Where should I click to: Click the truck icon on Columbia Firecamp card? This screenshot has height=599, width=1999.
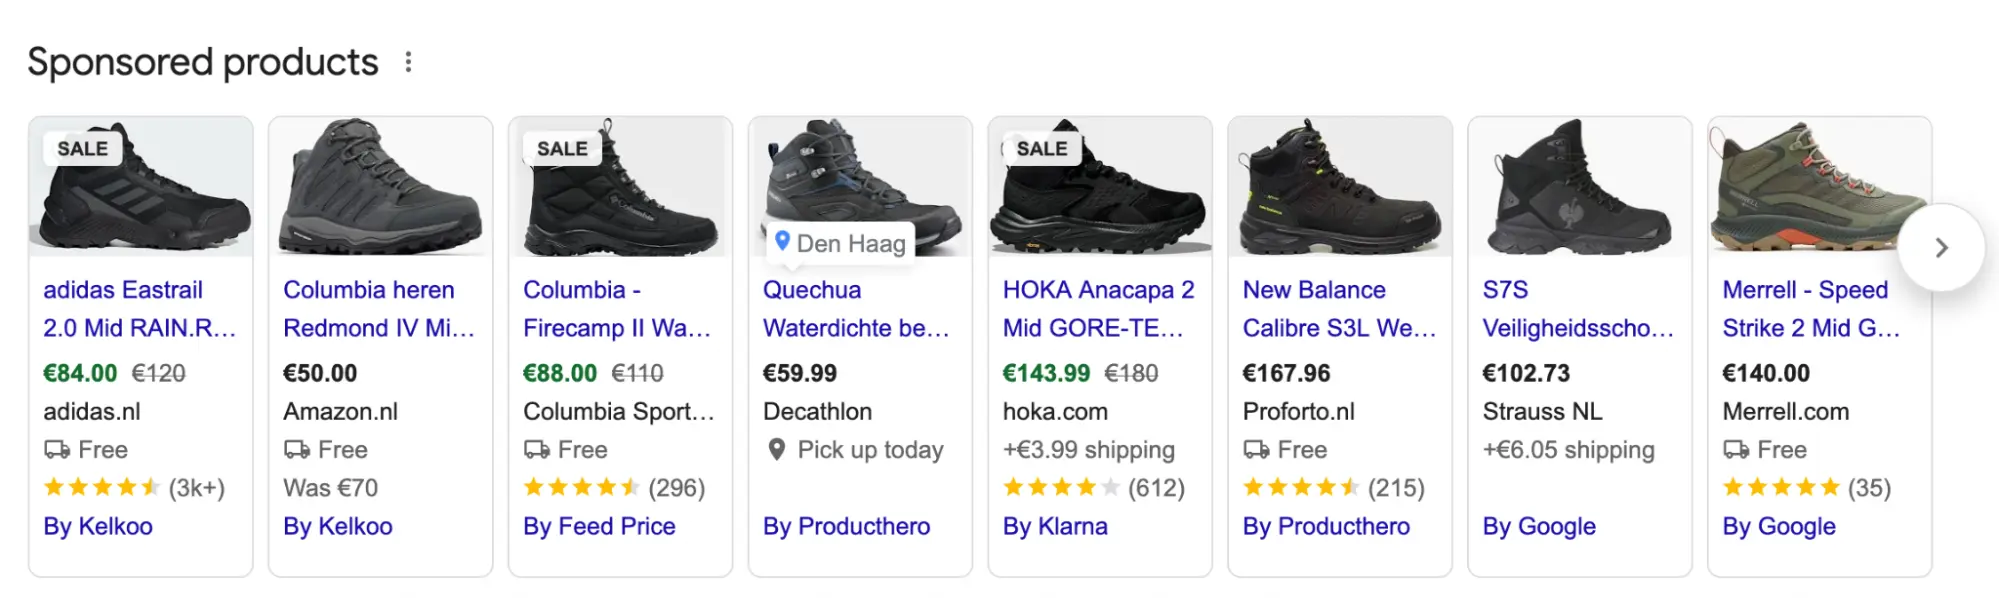536,449
